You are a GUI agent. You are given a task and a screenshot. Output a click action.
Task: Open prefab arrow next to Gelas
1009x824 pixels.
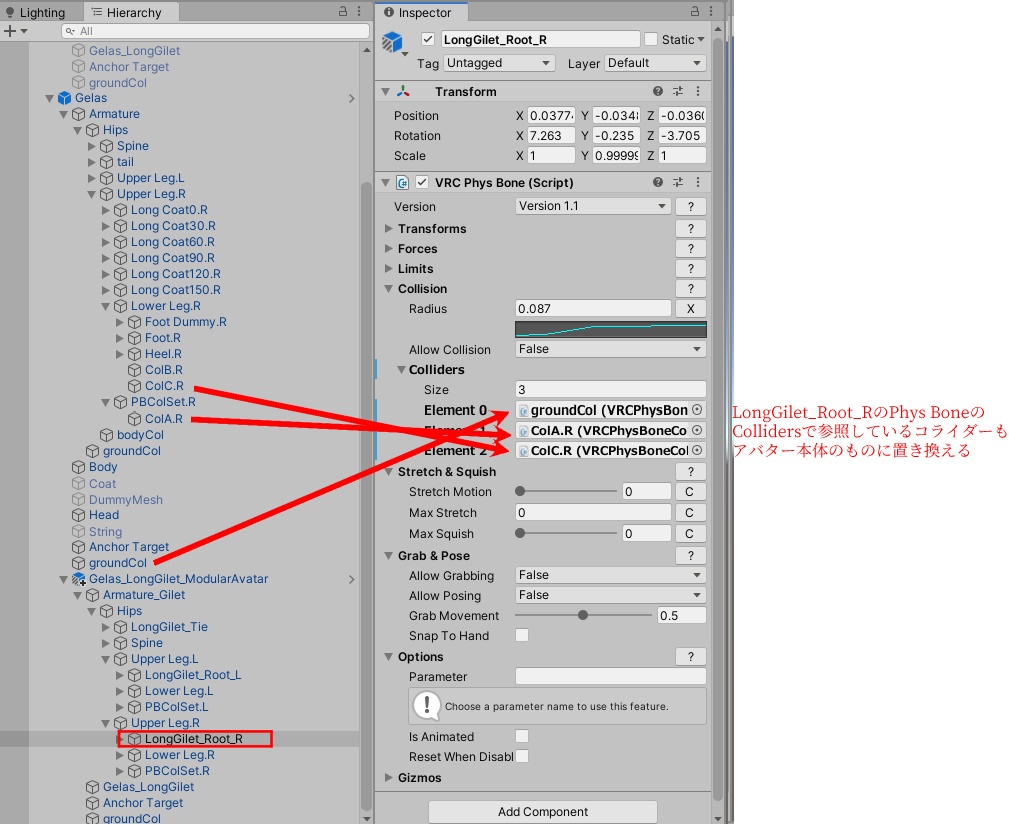351,98
